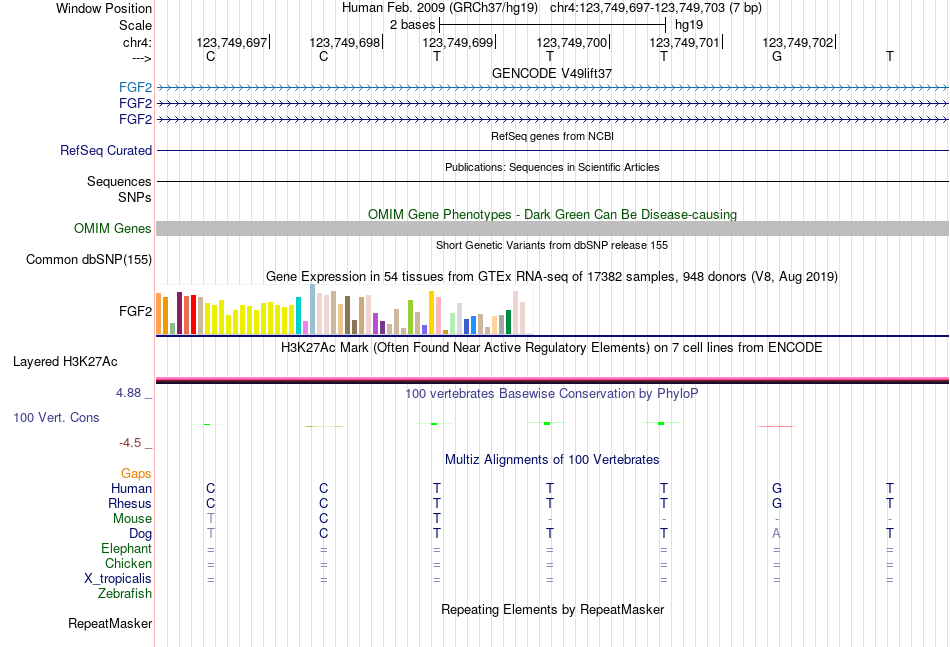The width and height of the screenshot is (950, 647).
Task: Click the Chicken species label
Action: pos(128,563)
